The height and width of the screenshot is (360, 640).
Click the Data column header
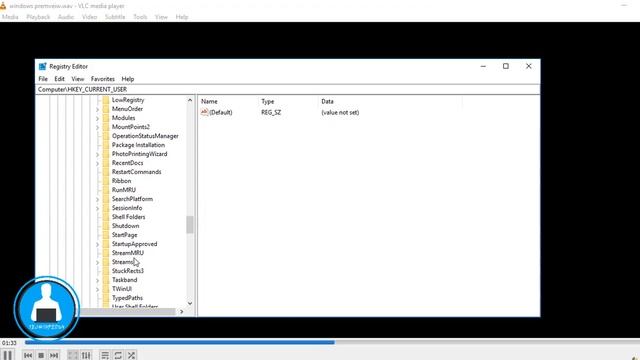coord(390,101)
